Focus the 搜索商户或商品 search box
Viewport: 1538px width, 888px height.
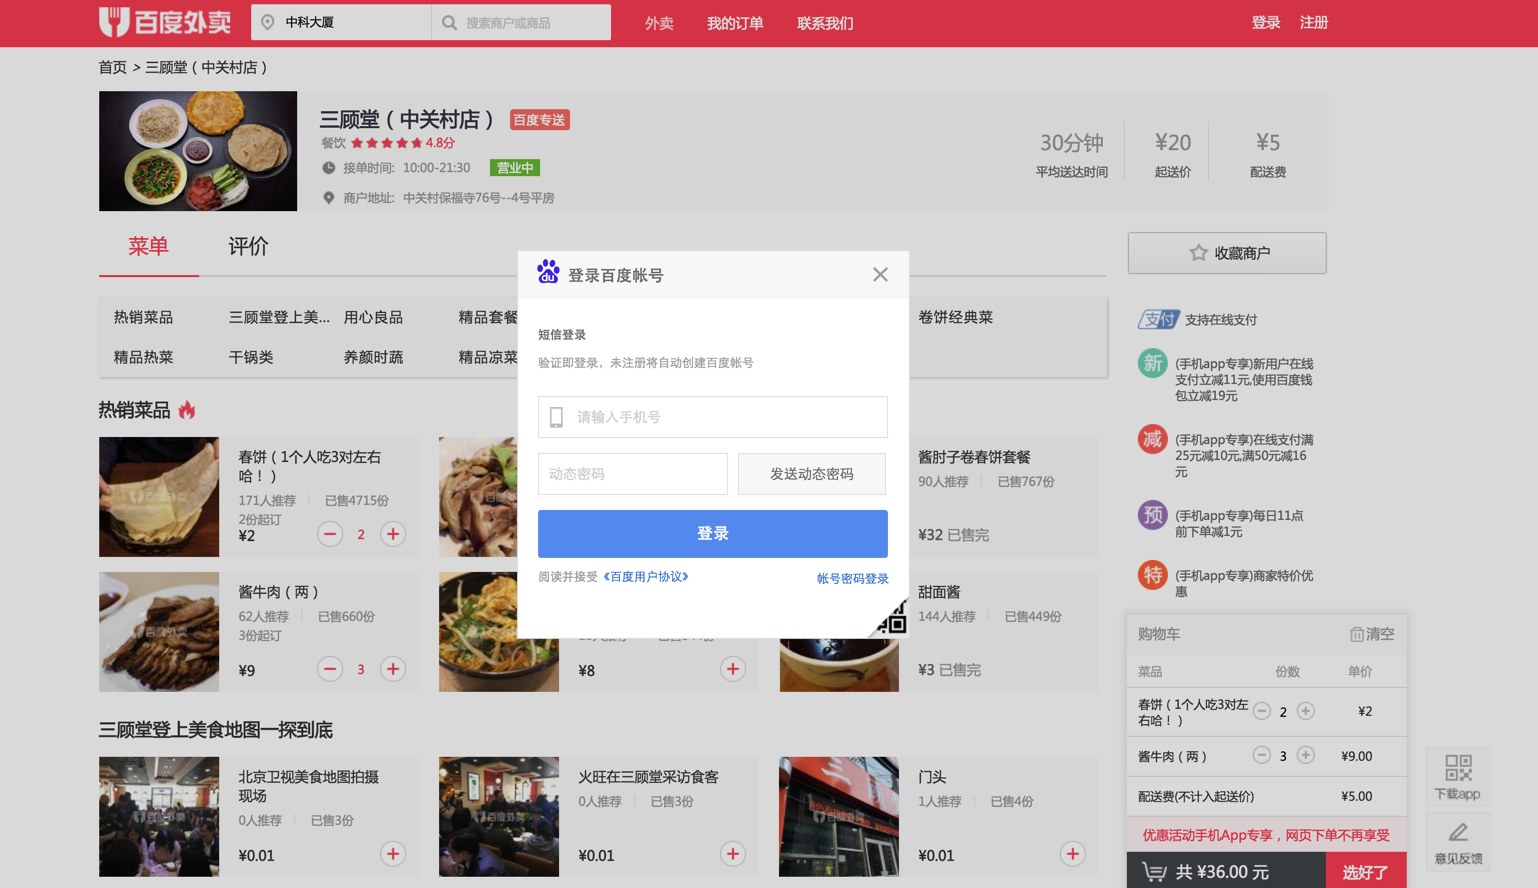coord(521,22)
